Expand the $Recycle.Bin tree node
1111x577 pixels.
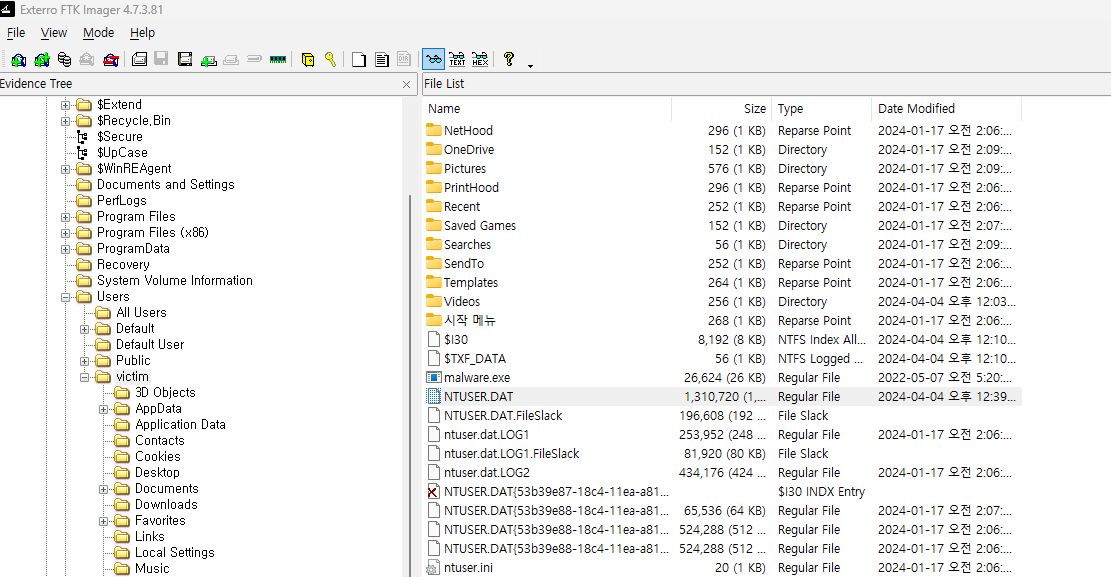pyautogui.click(x=65, y=121)
